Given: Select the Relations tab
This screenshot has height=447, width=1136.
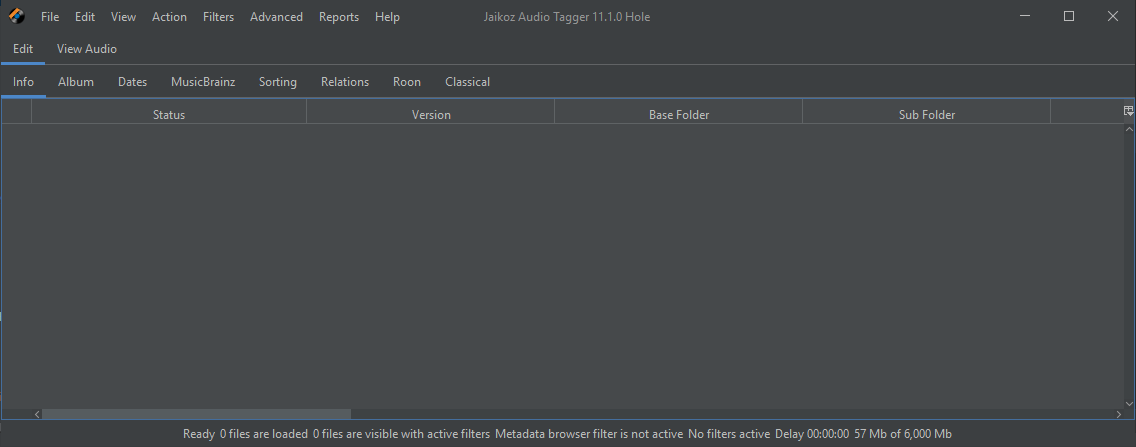Looking at the screenshot, I should coord(345,82).
